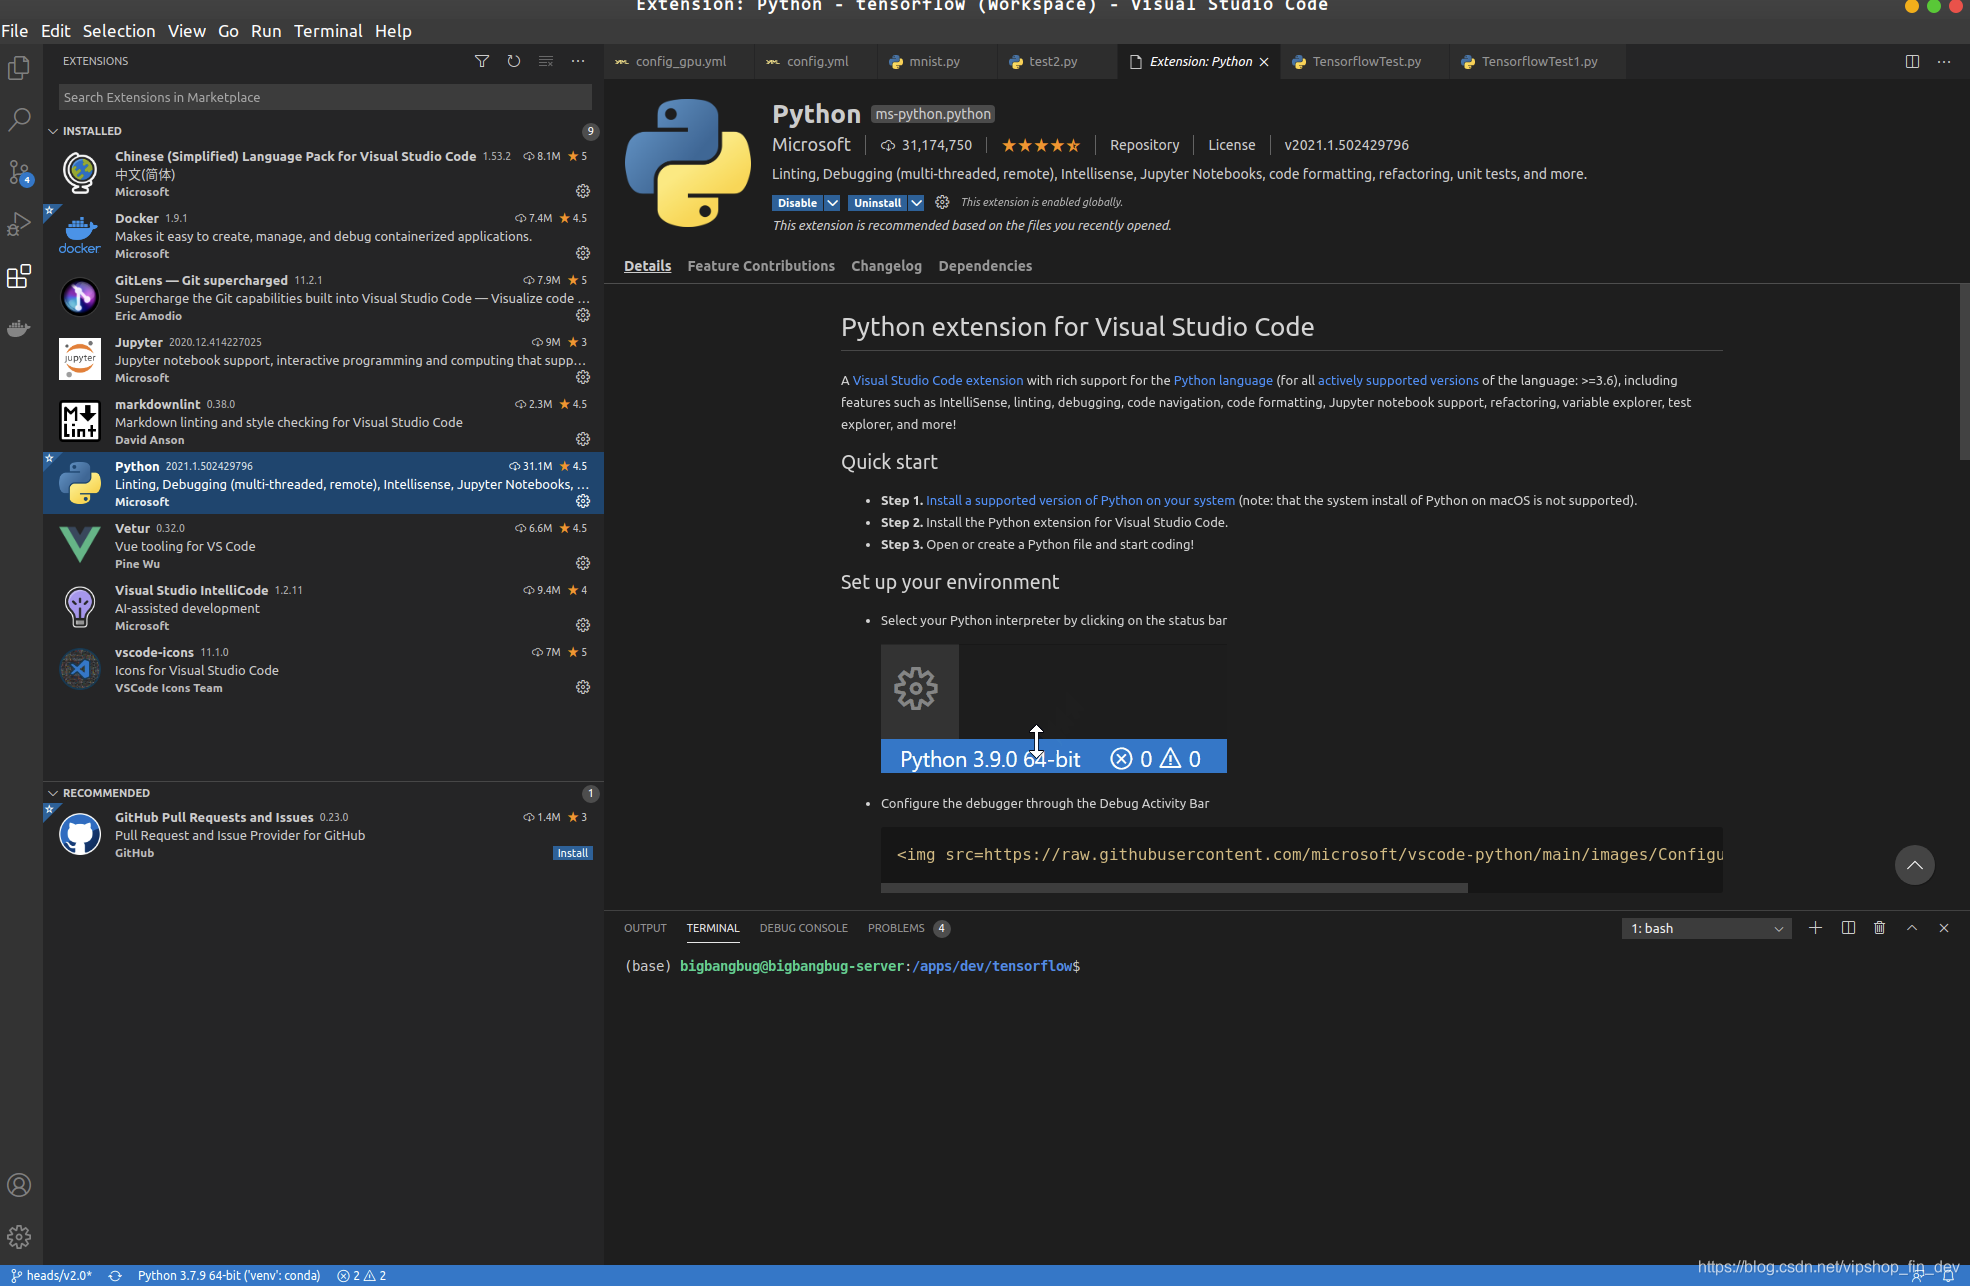Open Extensions panel more actions menu

pyautogui.click(x=578, y=61)
